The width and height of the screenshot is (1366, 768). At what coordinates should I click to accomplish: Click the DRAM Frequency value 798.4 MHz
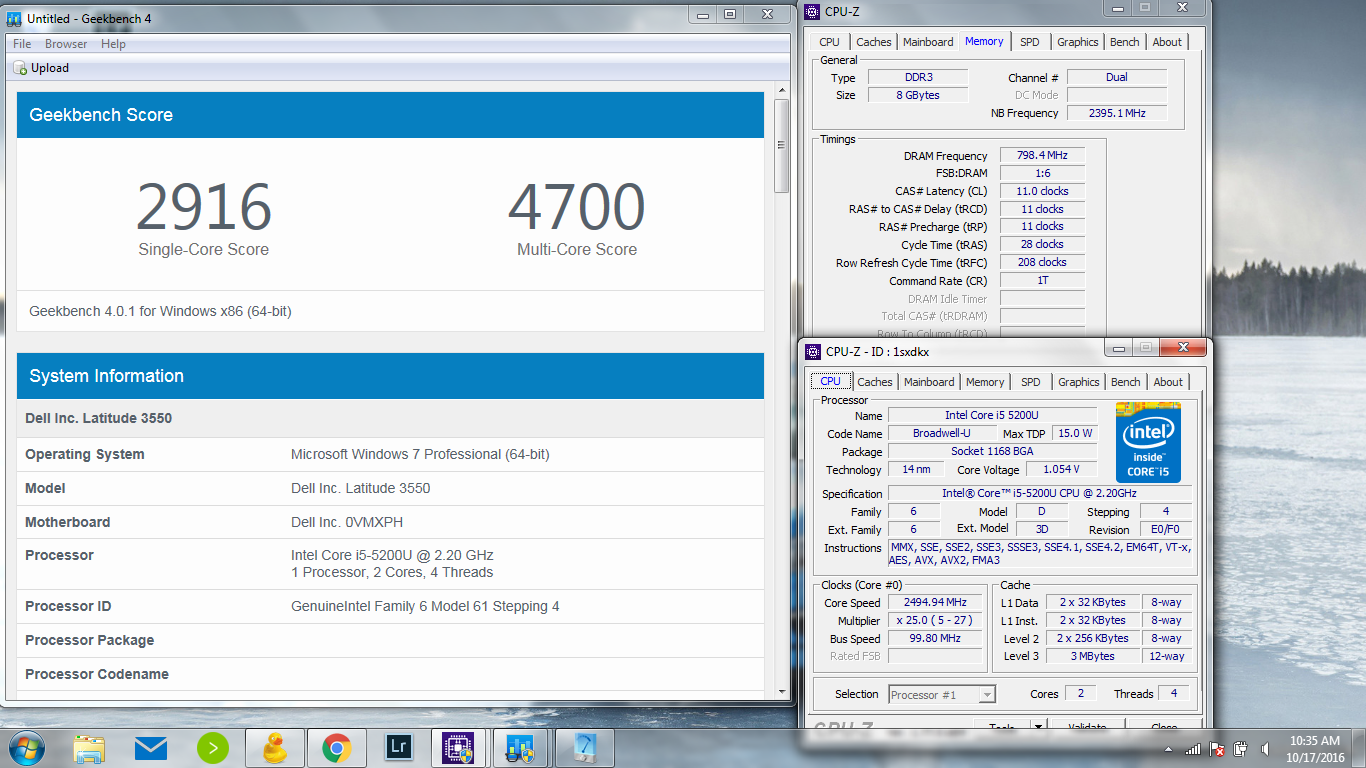[x=1042, y=155]
